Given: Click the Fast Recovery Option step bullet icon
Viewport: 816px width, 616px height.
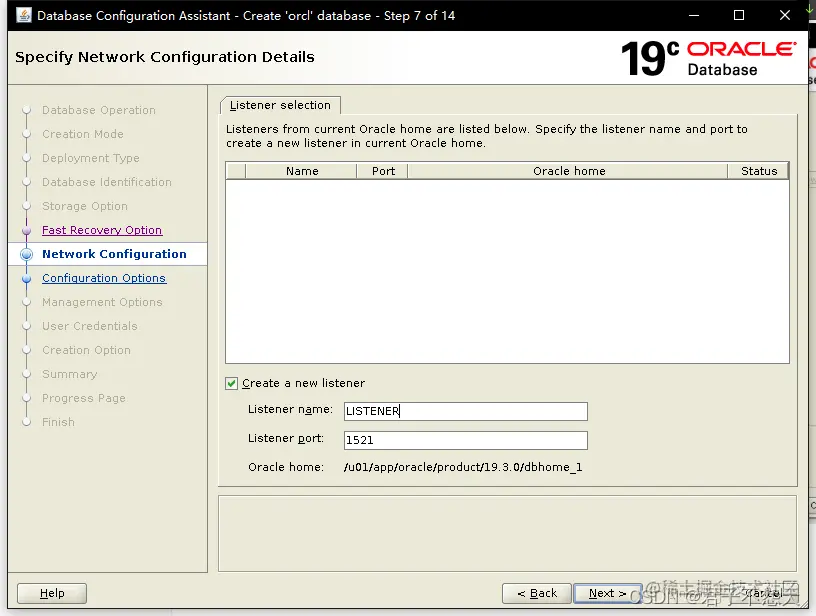Looking at the screenshot, I should click(27, 230).
